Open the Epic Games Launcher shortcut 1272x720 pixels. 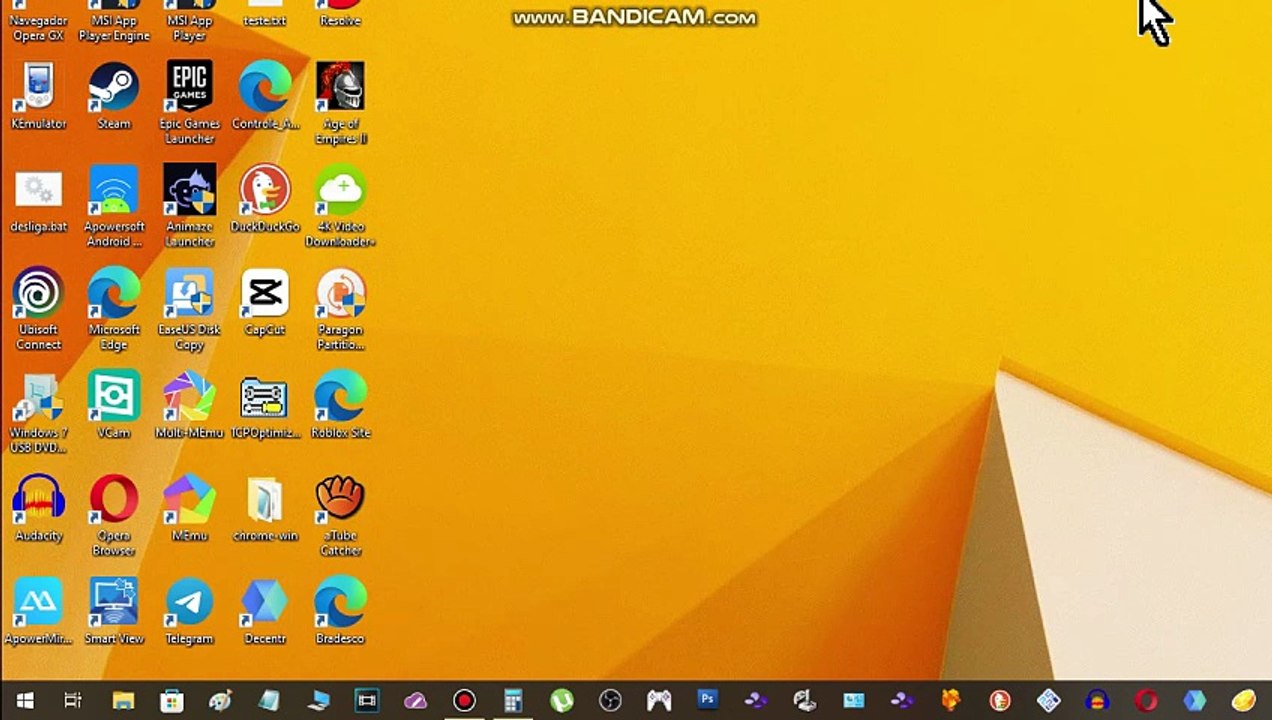point(189,104)
